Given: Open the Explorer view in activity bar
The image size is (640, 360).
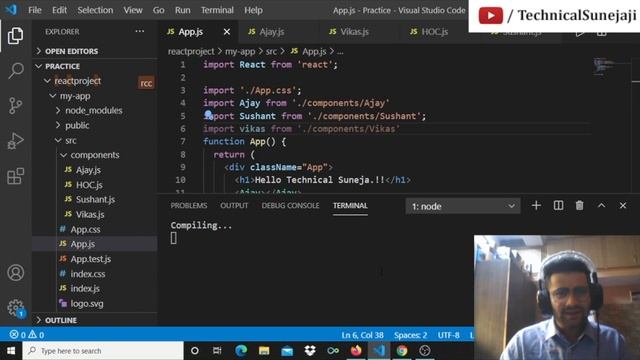Looking at the screenshot, I should (16, 36).
